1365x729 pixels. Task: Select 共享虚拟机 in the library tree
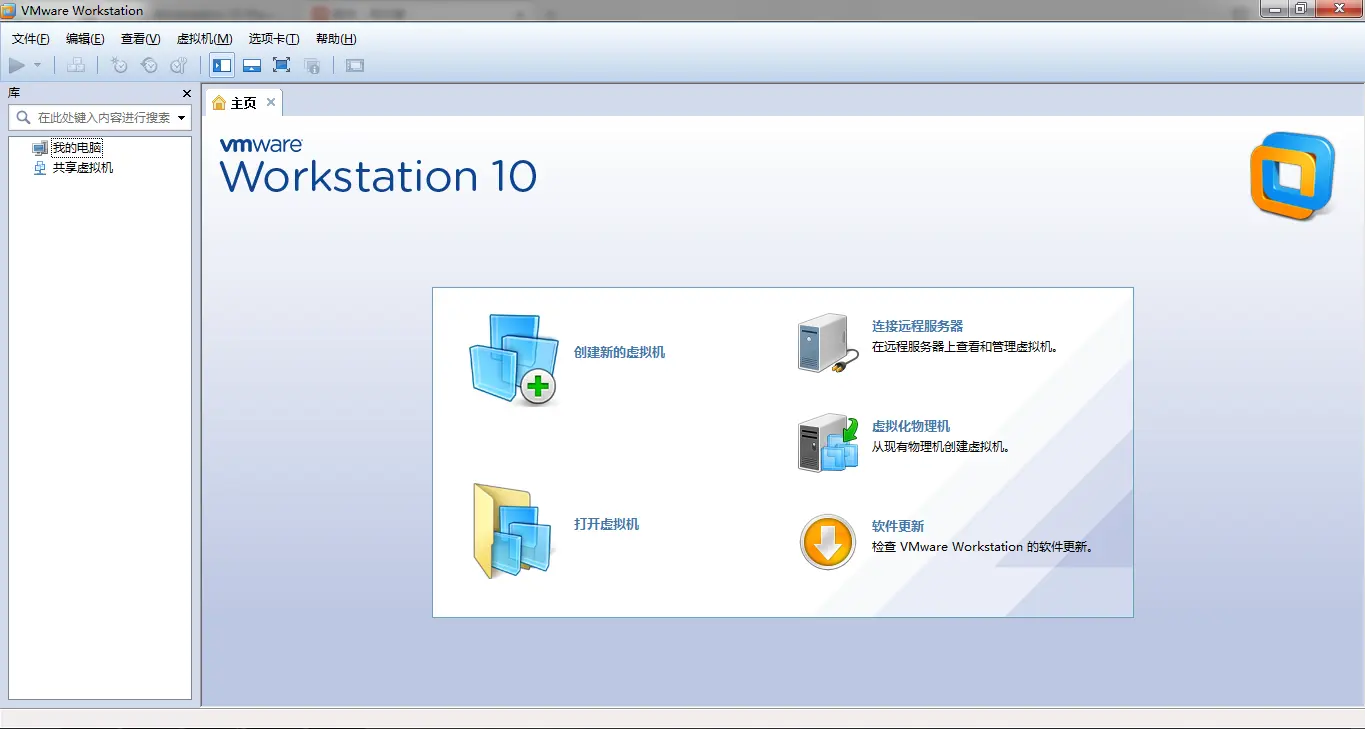click(83, 168)
